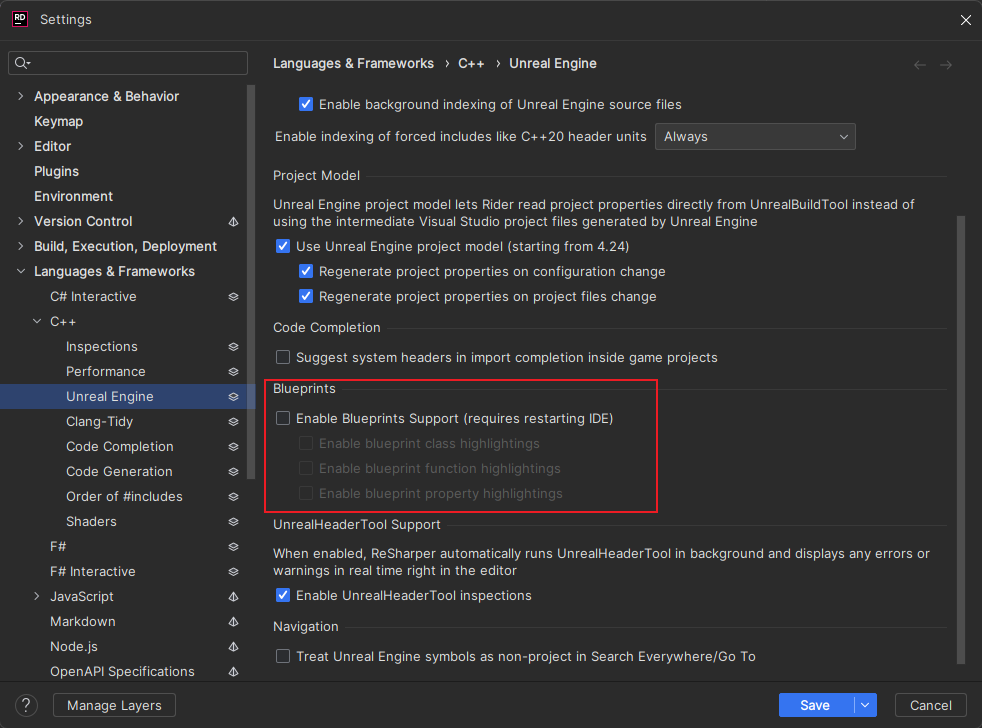Screen dimensions: 982x728
Task: Click the layer icon beside Version Control
Action: pos(234,222)
